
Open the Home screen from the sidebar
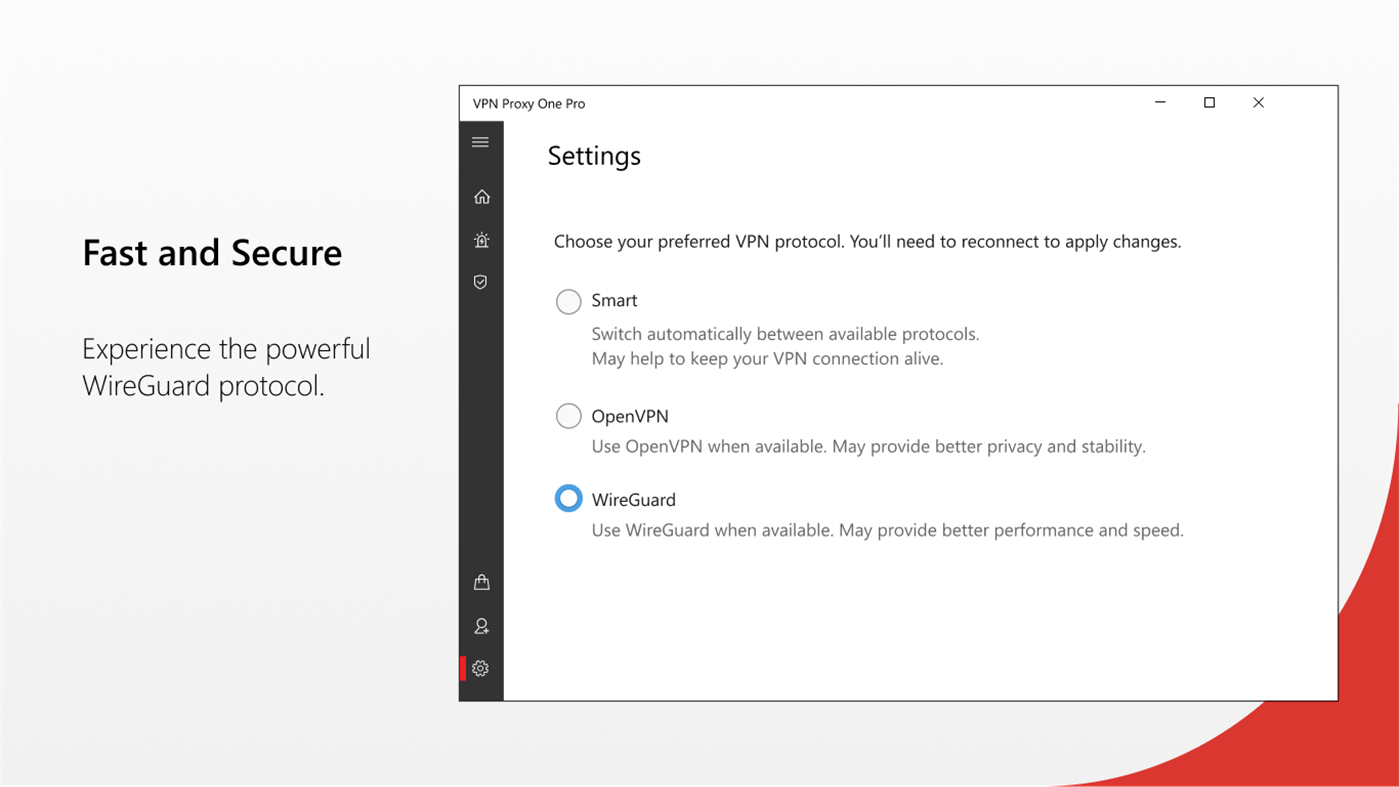coord(481,197)
